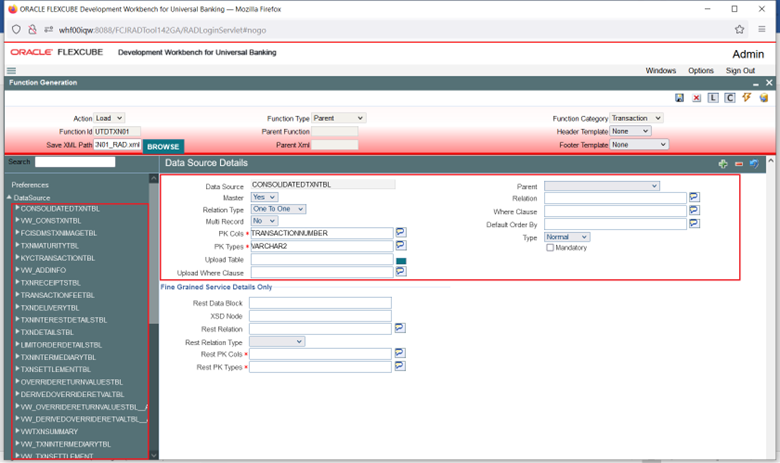Click the BROWSE button

pyautogui.click(x=163, y=147)
